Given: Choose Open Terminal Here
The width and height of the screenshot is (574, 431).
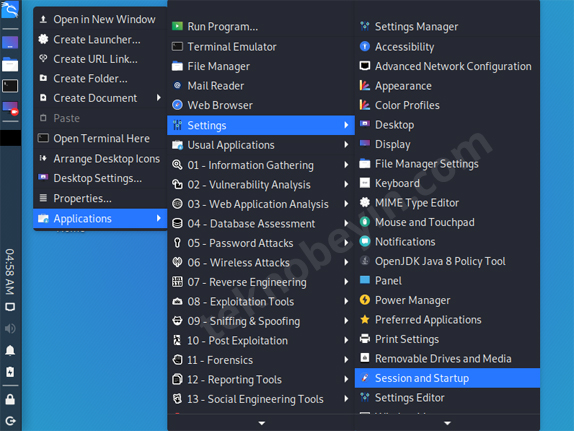Looking at the screenshot, I should point(100,138).
